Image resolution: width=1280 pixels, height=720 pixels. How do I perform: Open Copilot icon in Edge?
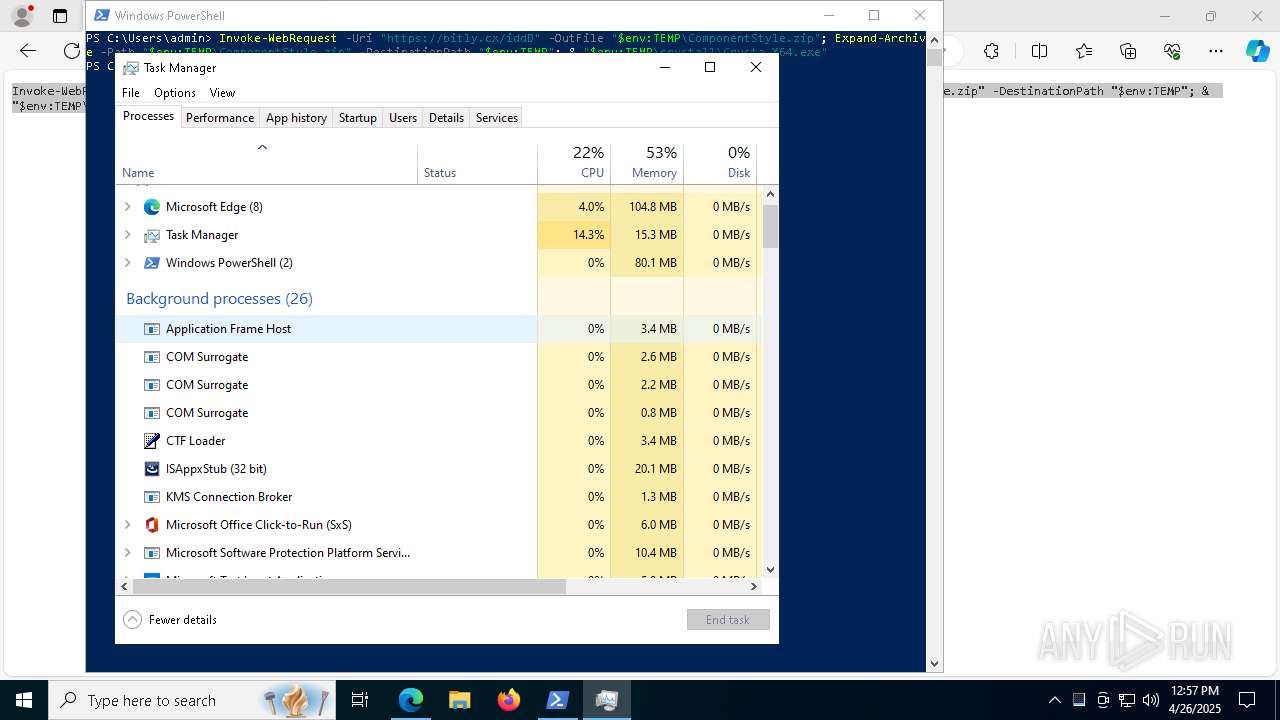(1257, 51)
